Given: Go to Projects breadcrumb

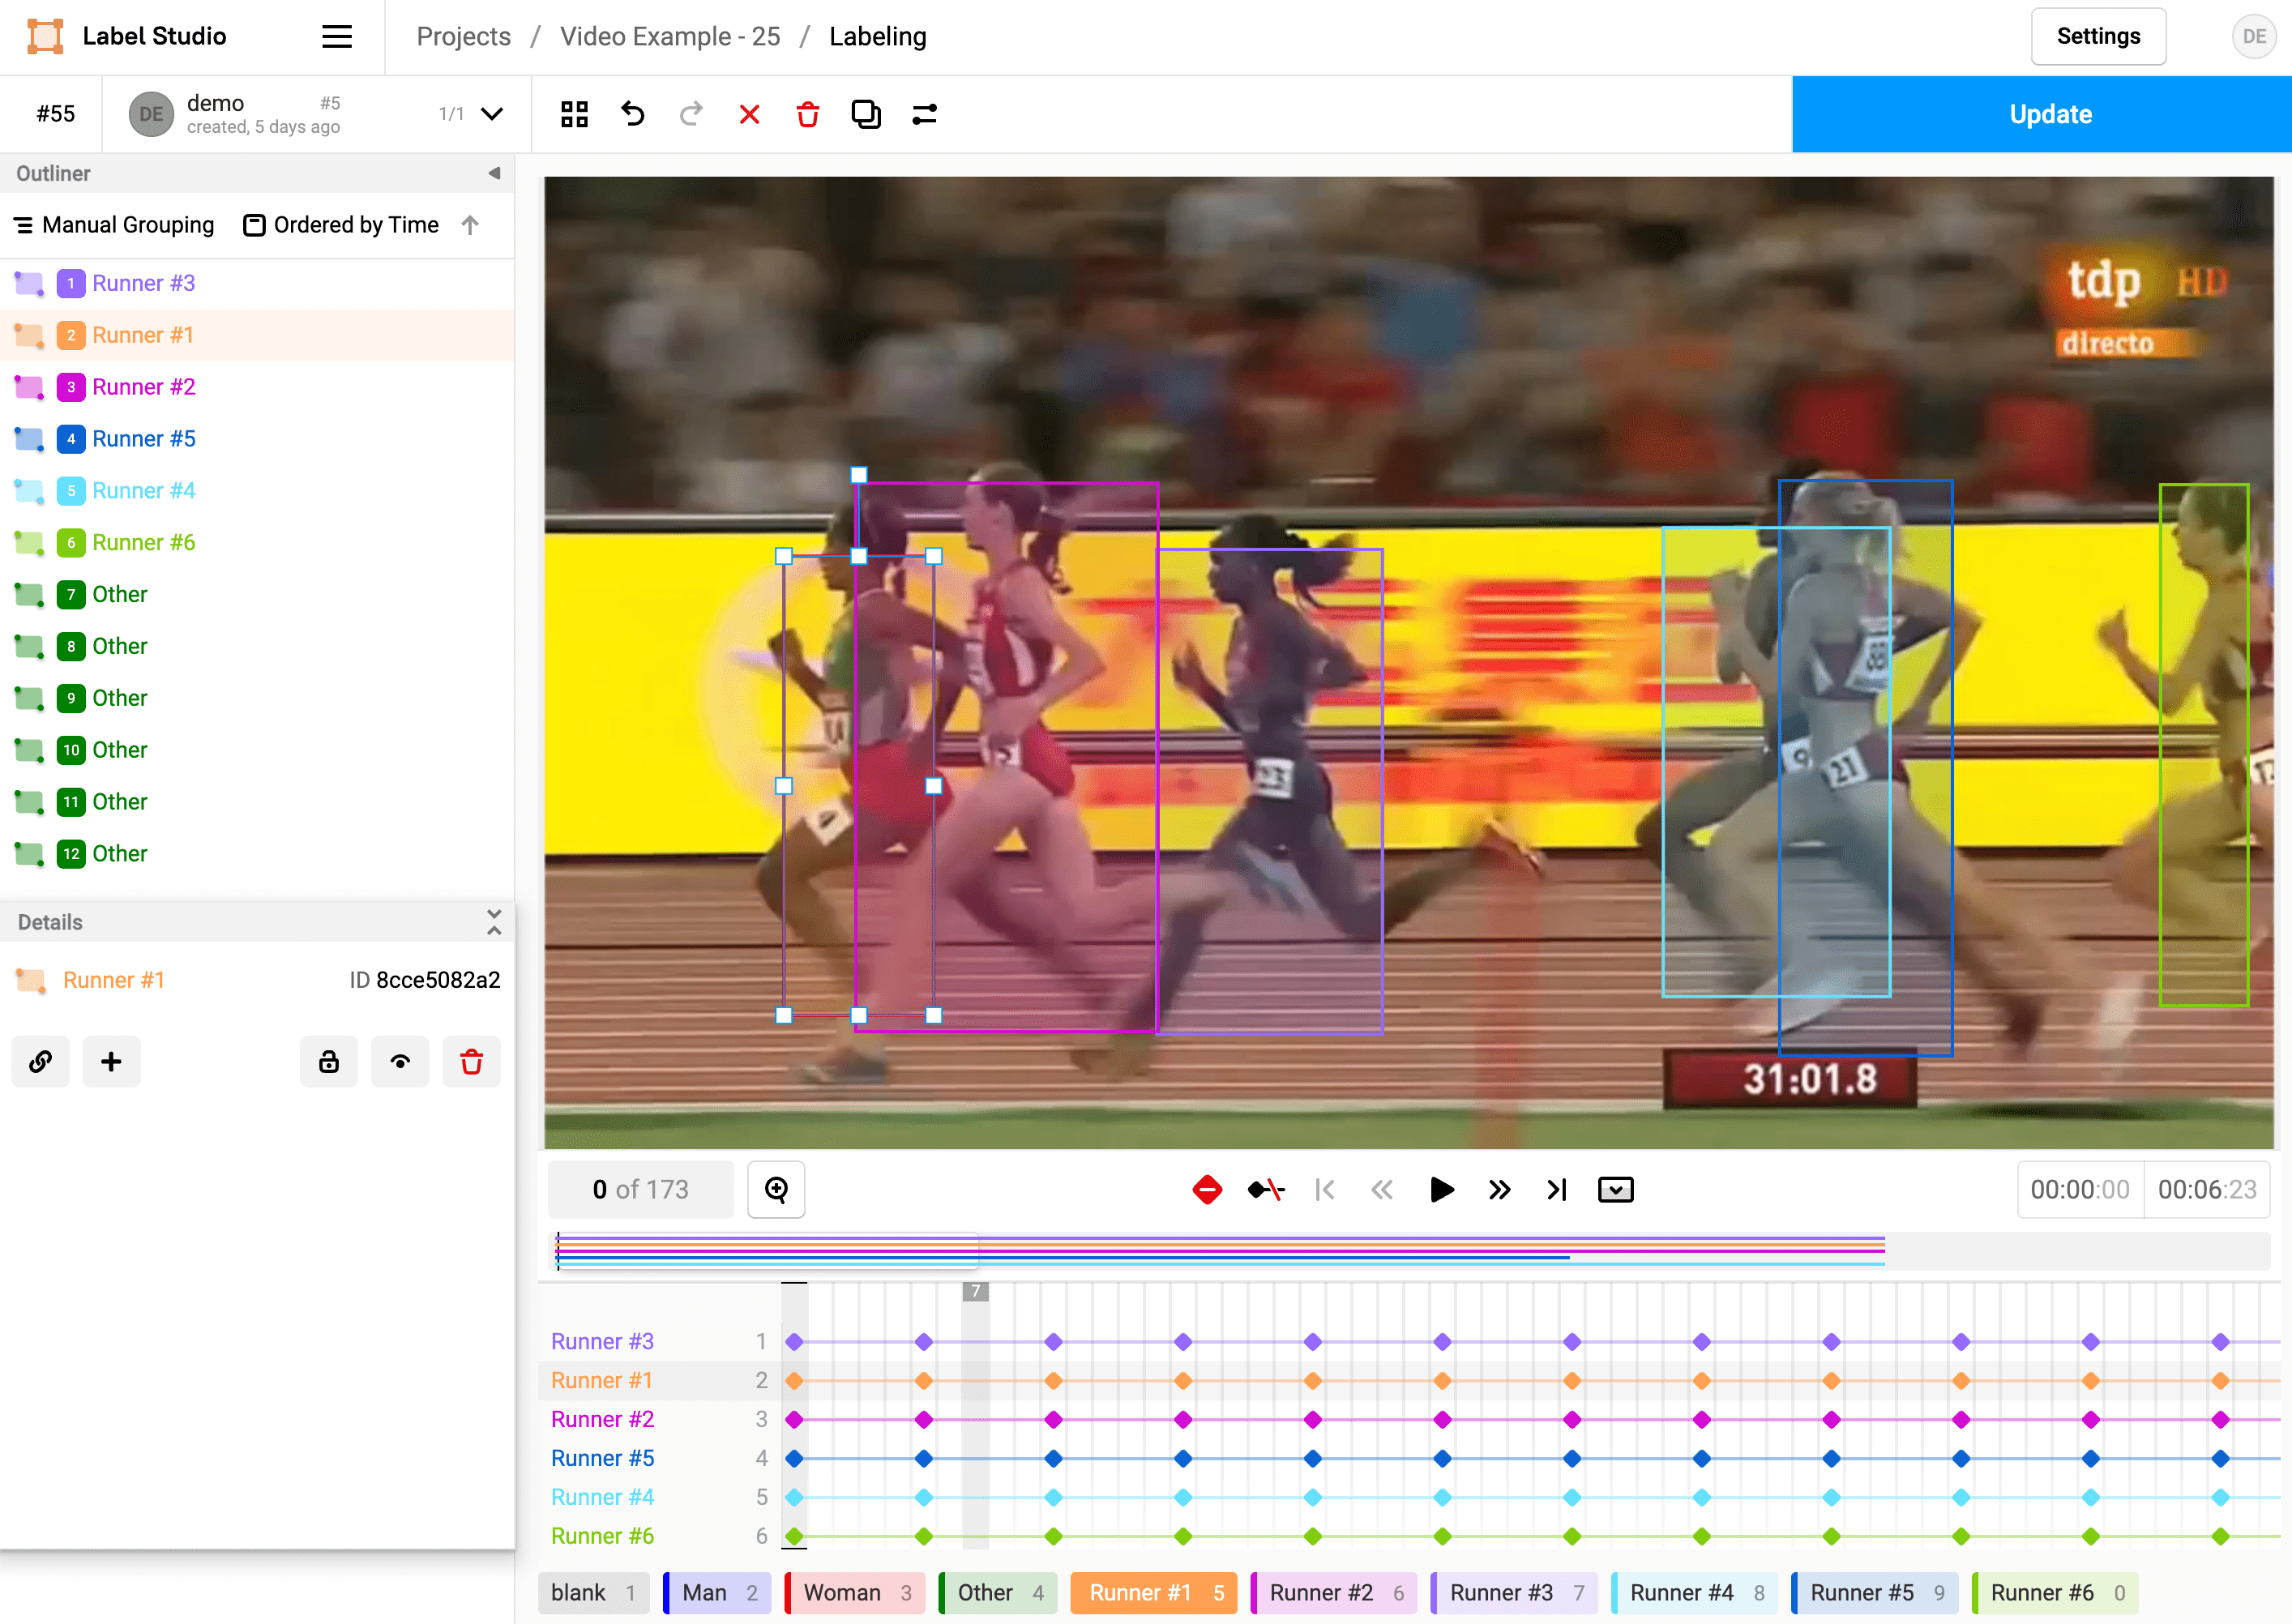Looking at the screenshot, I should (x=463, y=37).
